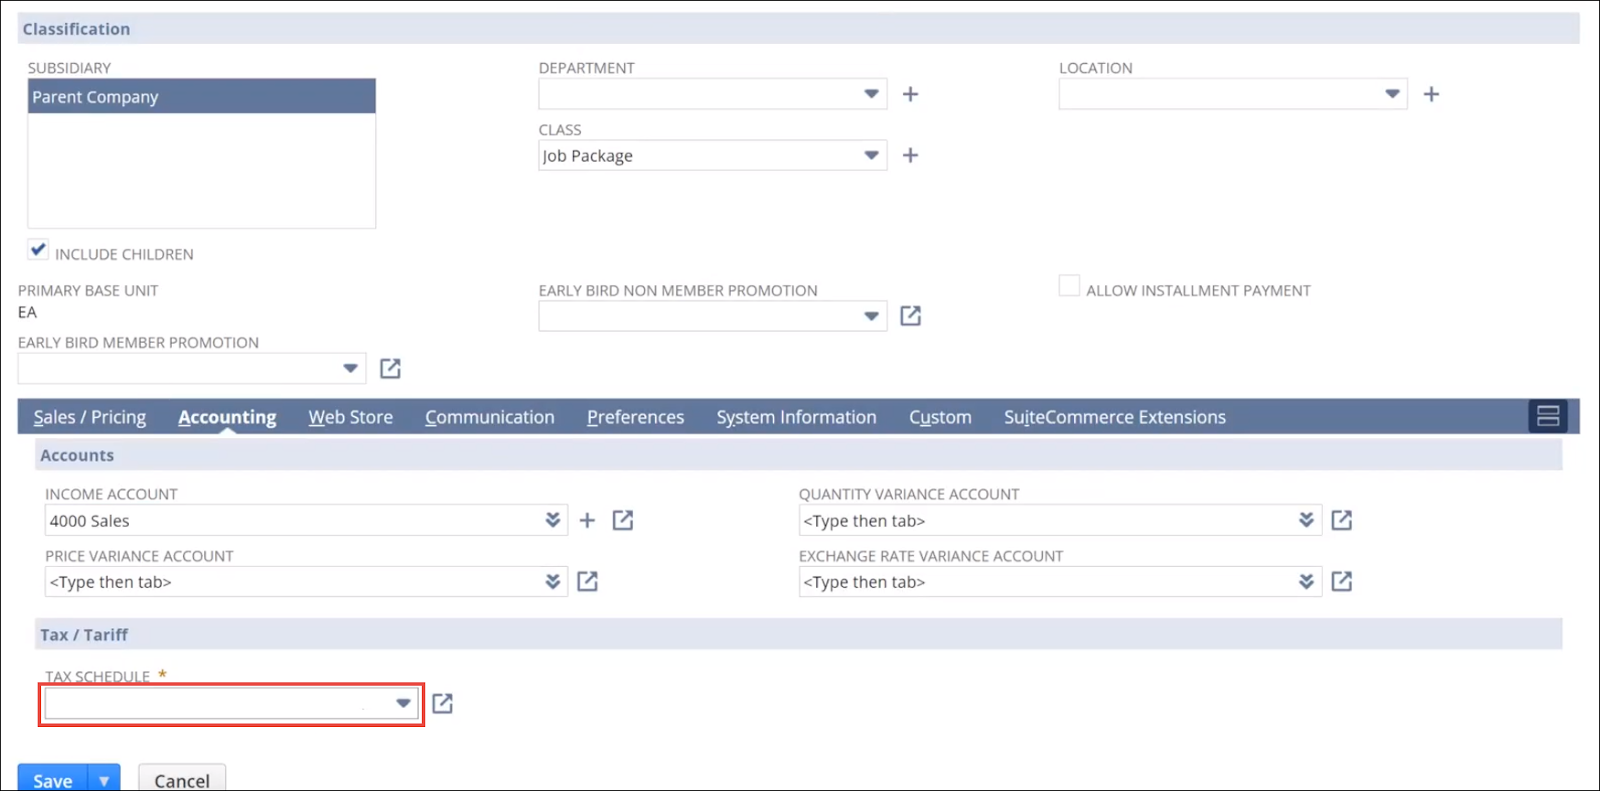Screen dimensions: 1600x791
Task: Enable Allow Installment Payment checkbox
Action: coord(1069,286)
